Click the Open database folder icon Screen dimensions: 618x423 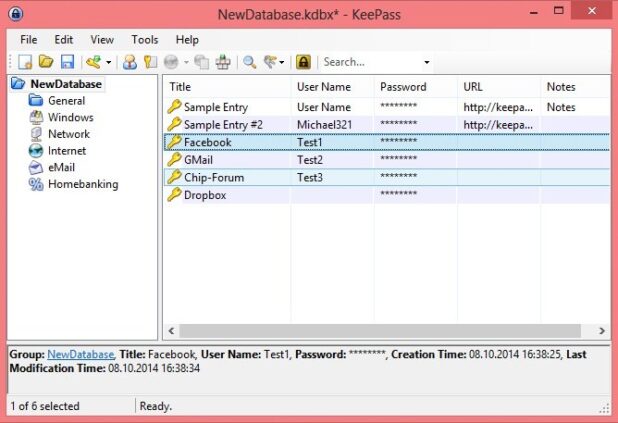(46, 62)
